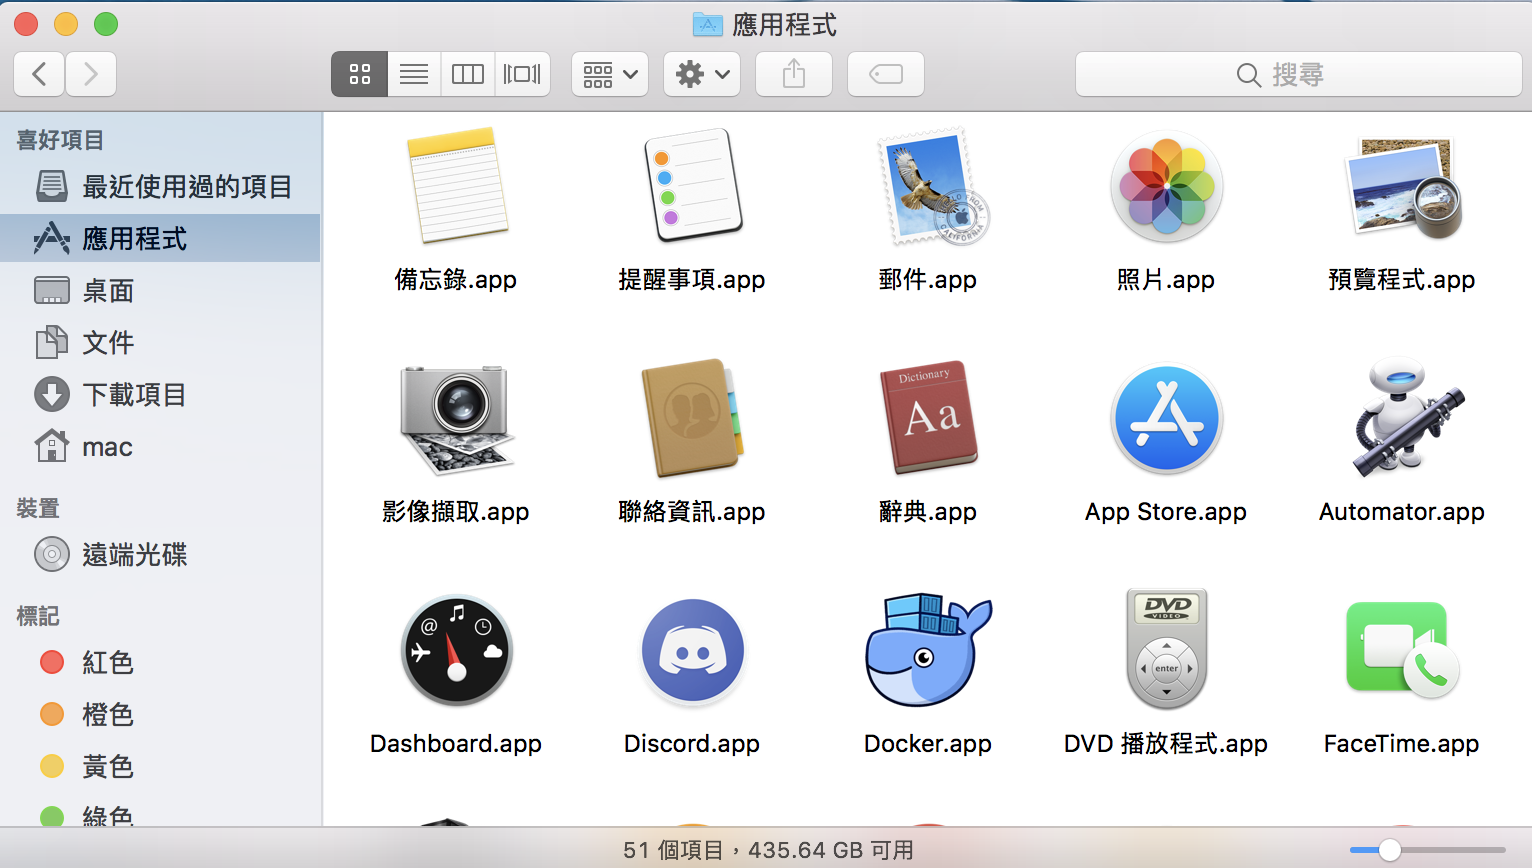Click the 預覽程式.app Preview icon

click(1402, 187)
